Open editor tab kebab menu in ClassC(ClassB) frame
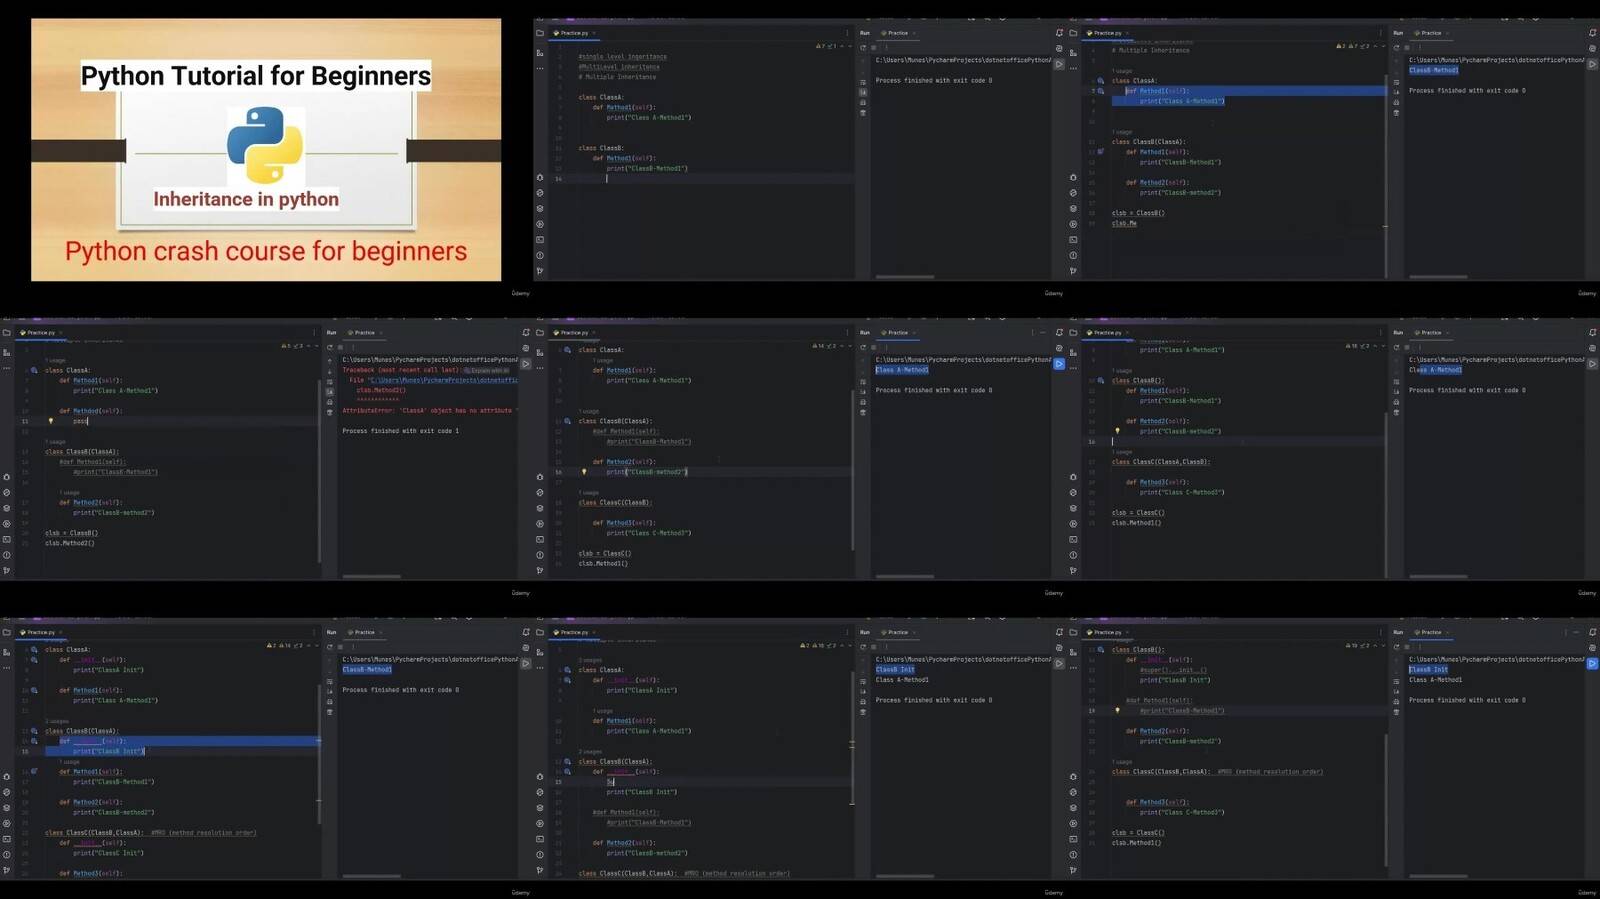 848,333
